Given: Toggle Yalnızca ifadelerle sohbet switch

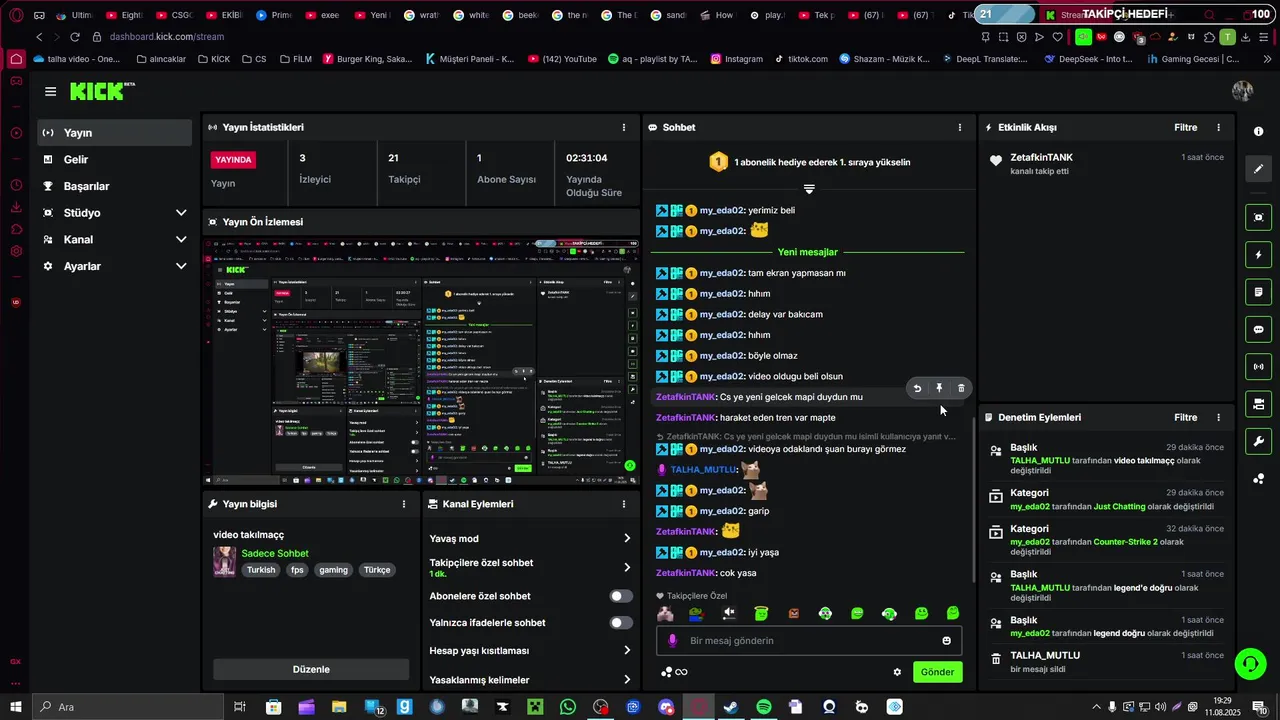Looking at the screenshot, I should tap(621, 623).
